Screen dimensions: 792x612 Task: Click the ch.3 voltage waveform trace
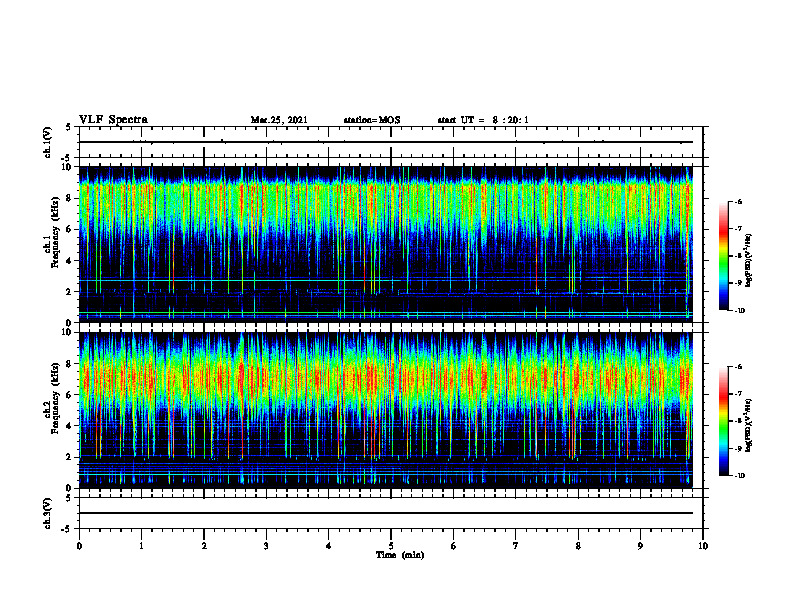386,513
